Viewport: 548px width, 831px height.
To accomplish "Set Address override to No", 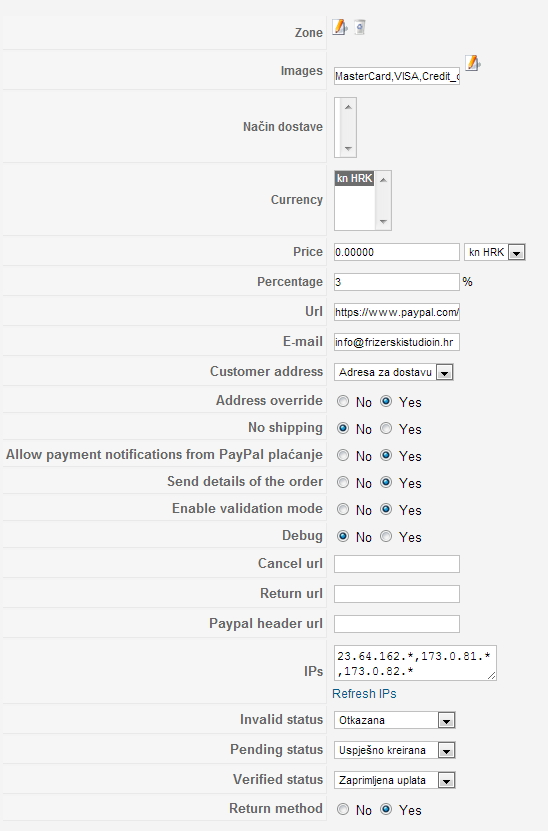I will click(x=343, y=402).
